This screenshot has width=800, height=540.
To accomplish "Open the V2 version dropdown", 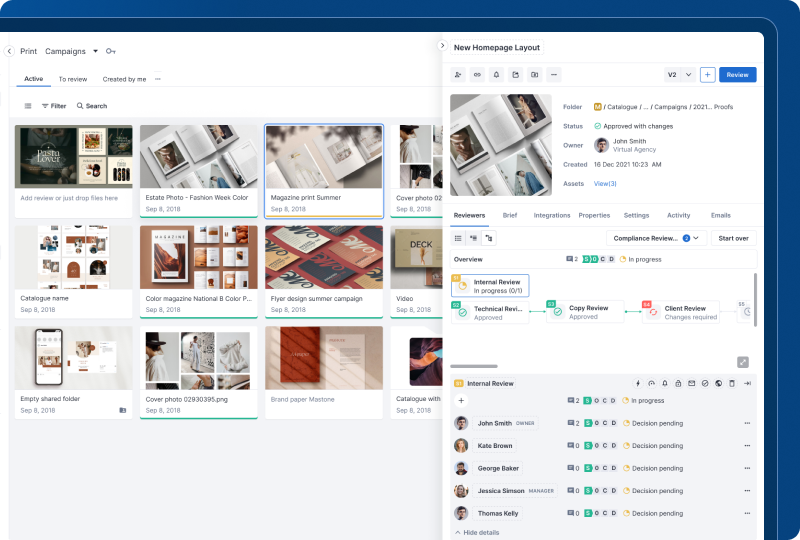I will tap(679, 74).
